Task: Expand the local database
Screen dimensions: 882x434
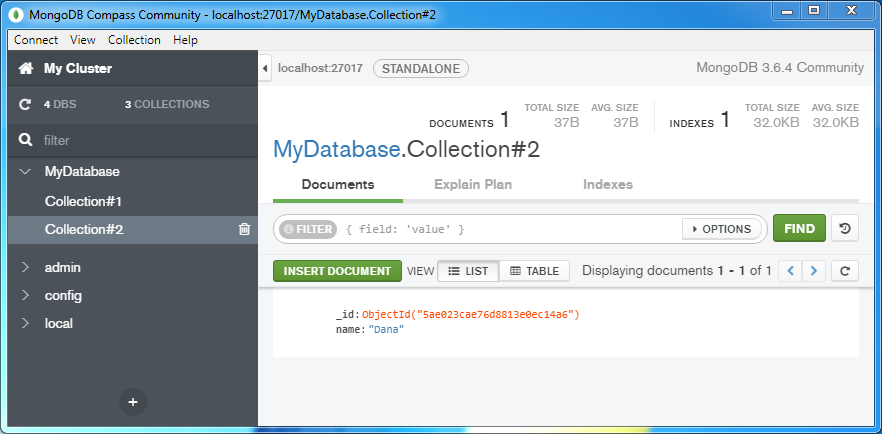Action: (x=25, y=324)
